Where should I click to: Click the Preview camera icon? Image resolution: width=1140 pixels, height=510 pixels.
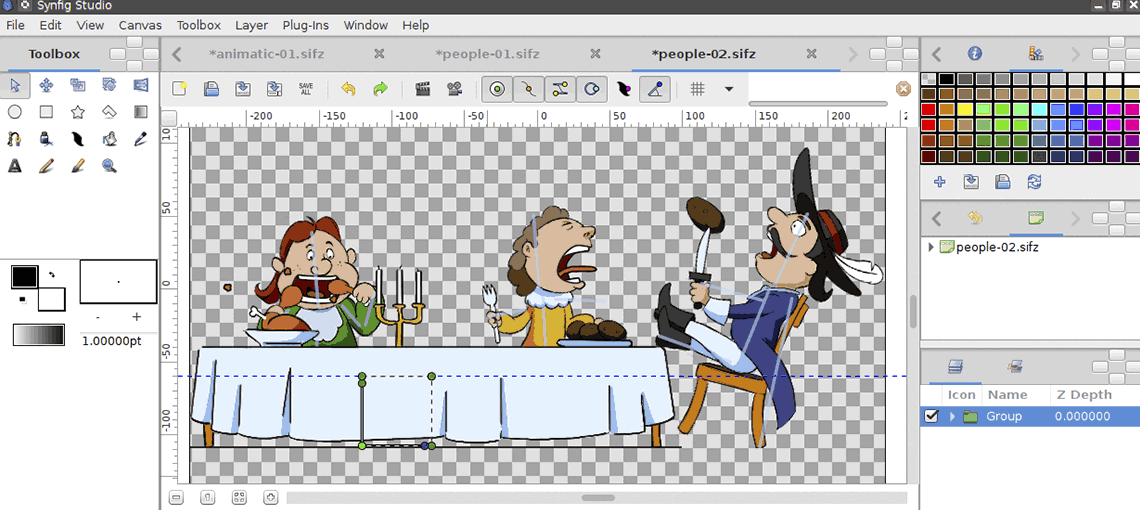click(x=455, y=89)
